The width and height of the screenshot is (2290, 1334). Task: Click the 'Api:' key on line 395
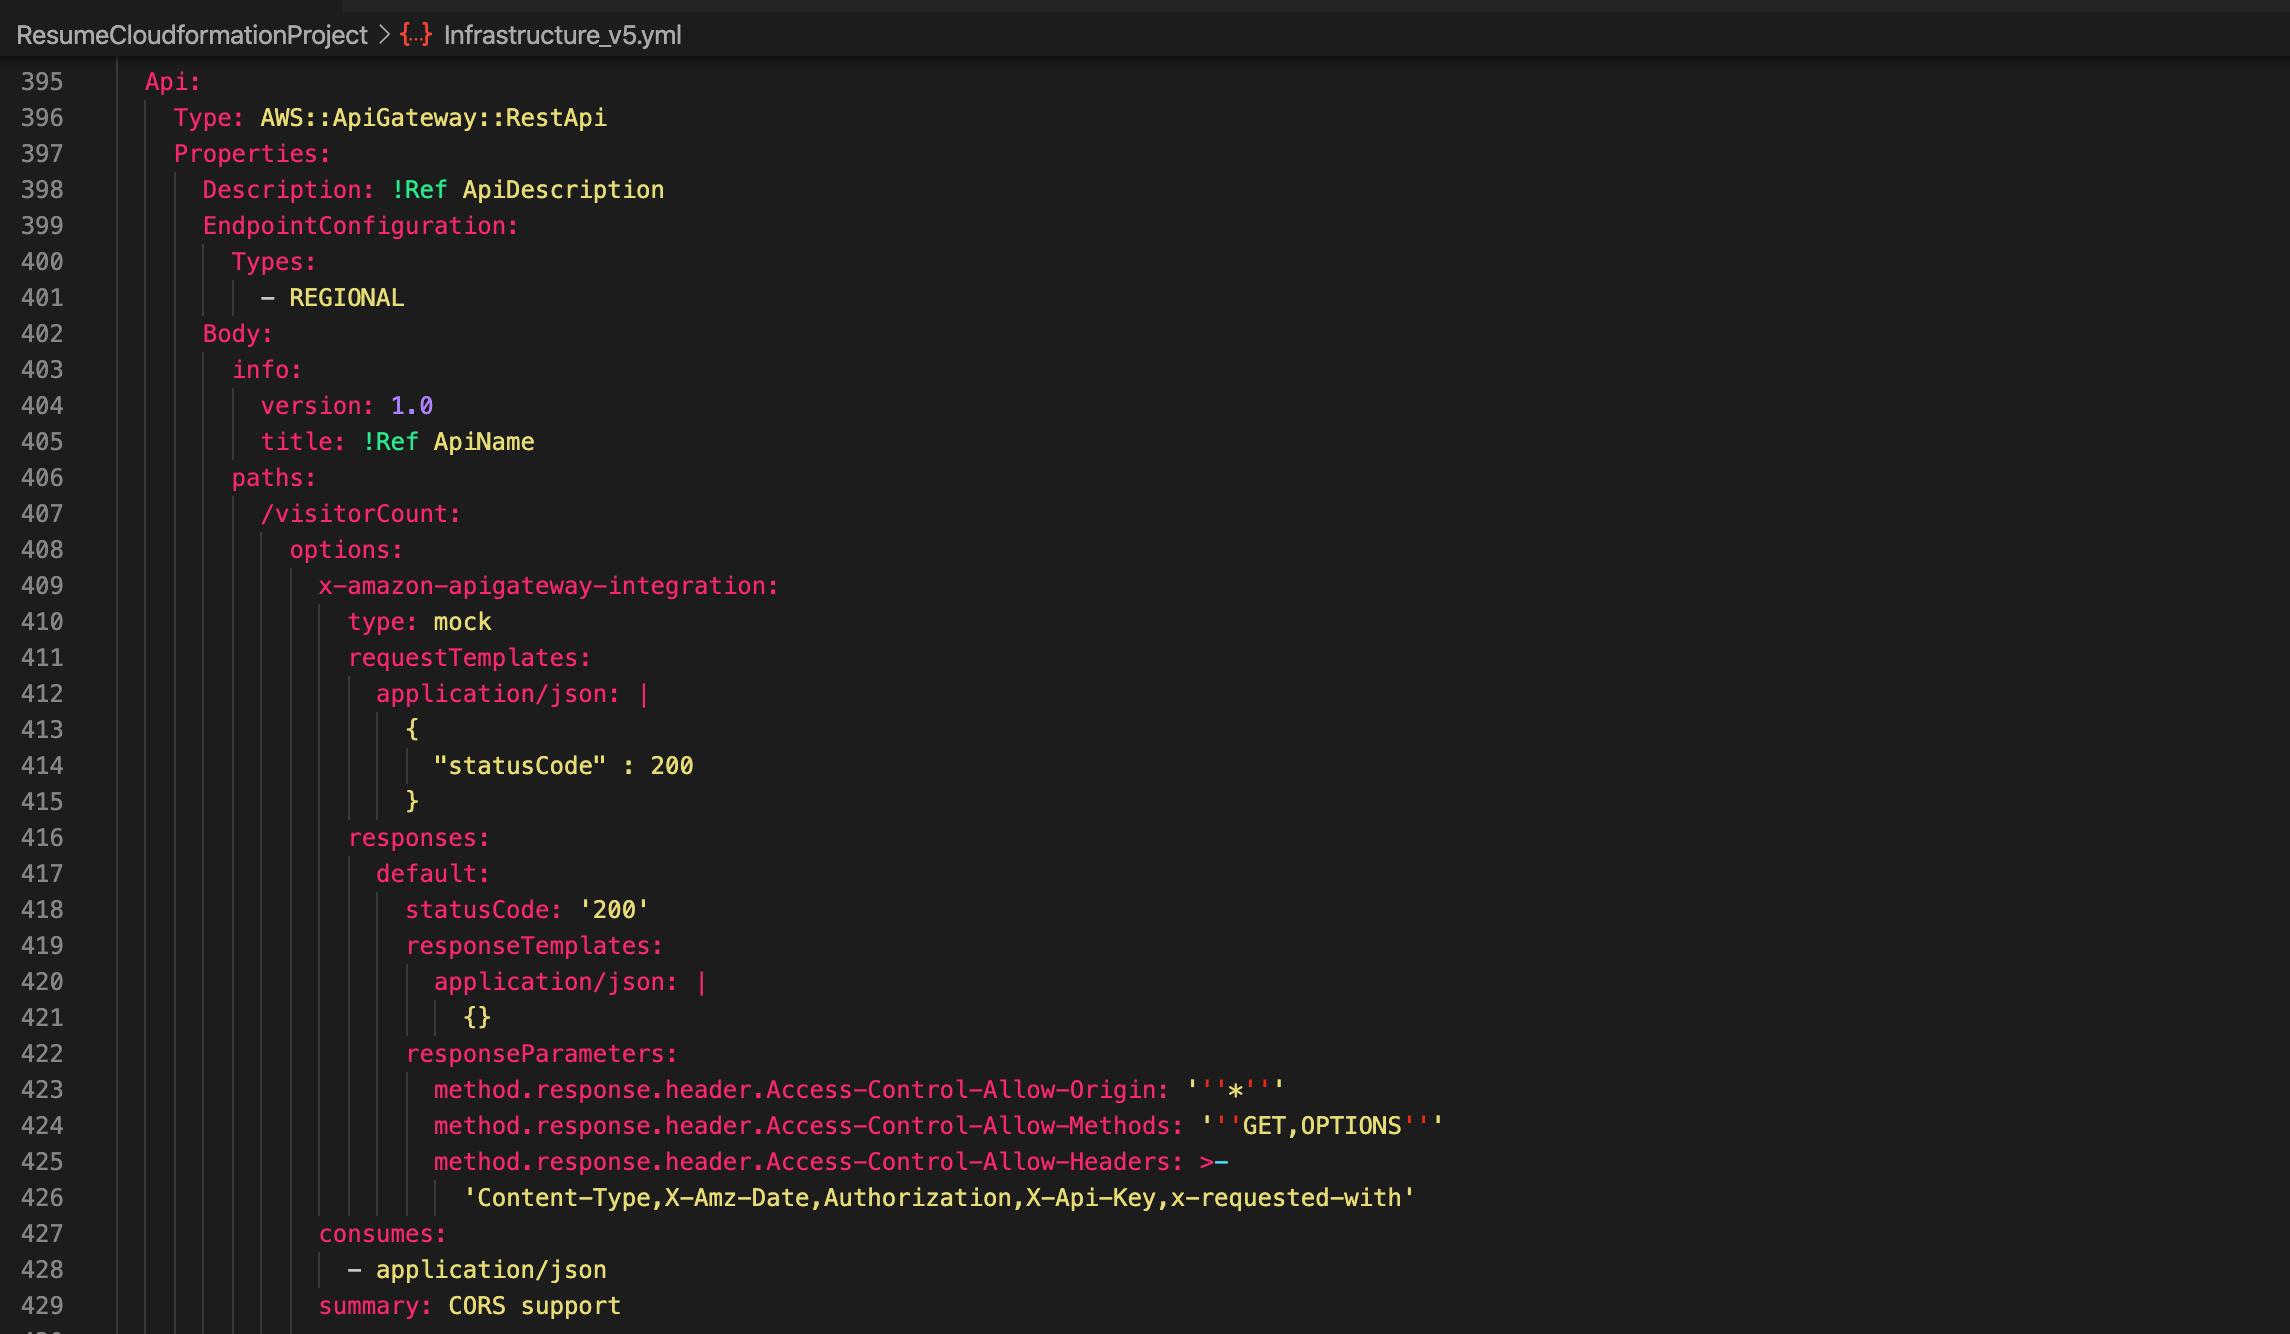[x=173, y=82]
